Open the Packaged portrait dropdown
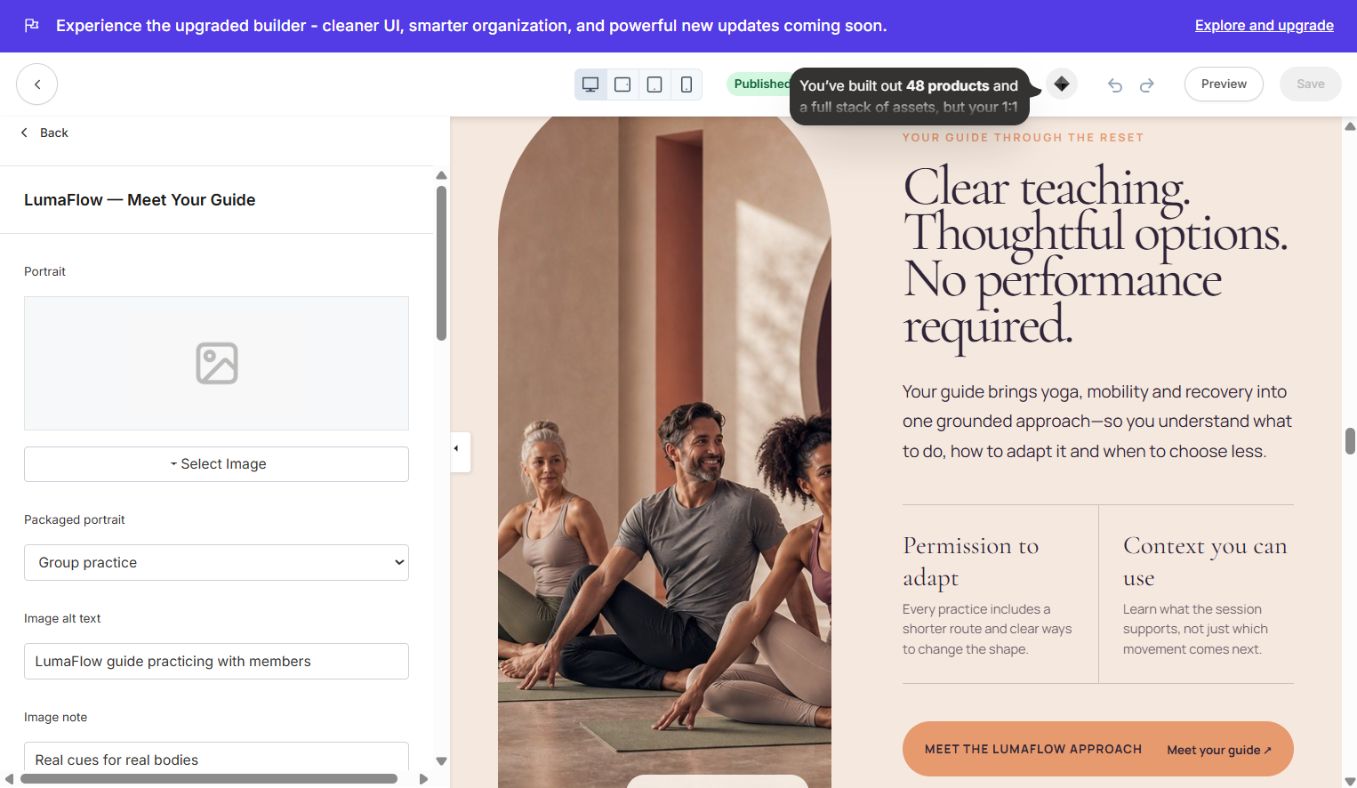The height and width of the screenshot is (788, 1357). pos(216,562)
